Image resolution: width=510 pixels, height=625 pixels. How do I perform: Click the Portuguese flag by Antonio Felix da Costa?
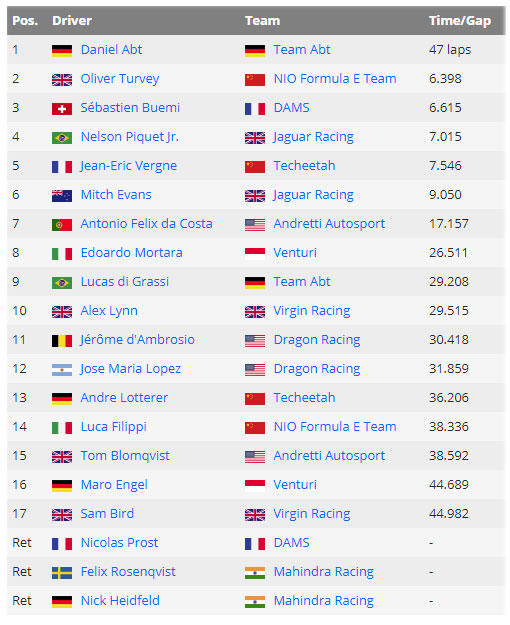point(62,225)
